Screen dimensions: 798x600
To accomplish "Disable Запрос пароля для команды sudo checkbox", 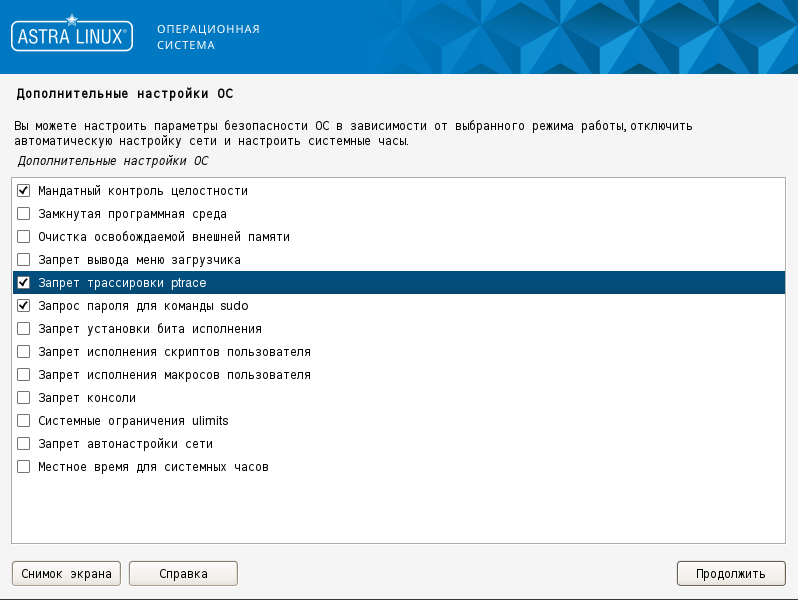I will pos(23,306).
